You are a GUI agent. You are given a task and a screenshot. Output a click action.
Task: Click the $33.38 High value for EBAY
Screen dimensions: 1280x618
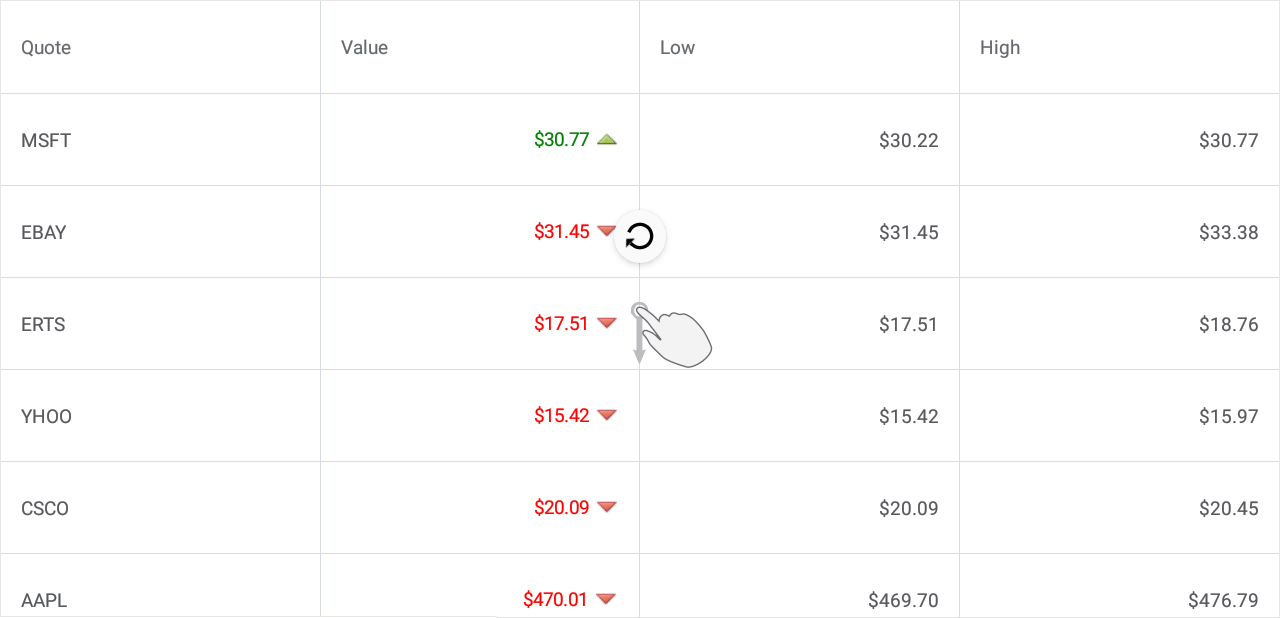1229,232
